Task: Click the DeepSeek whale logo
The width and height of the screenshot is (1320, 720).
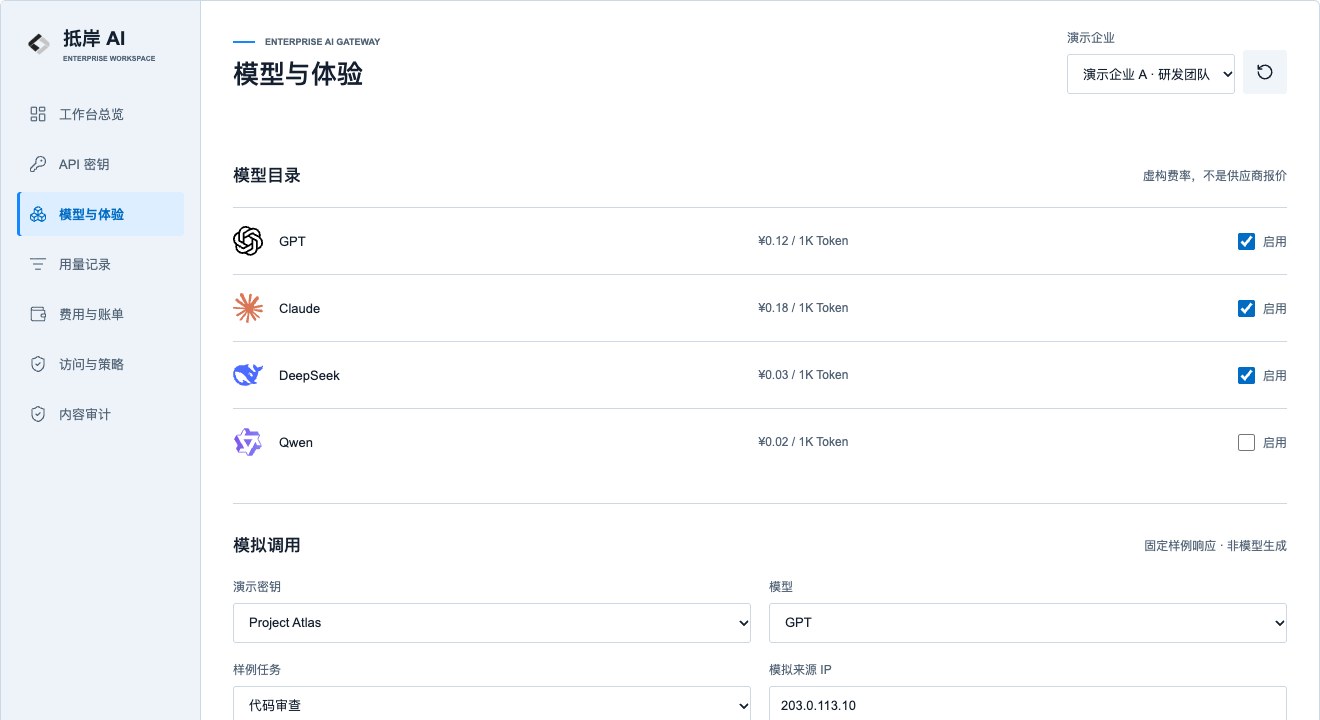Action: click(x=248, y=375)
